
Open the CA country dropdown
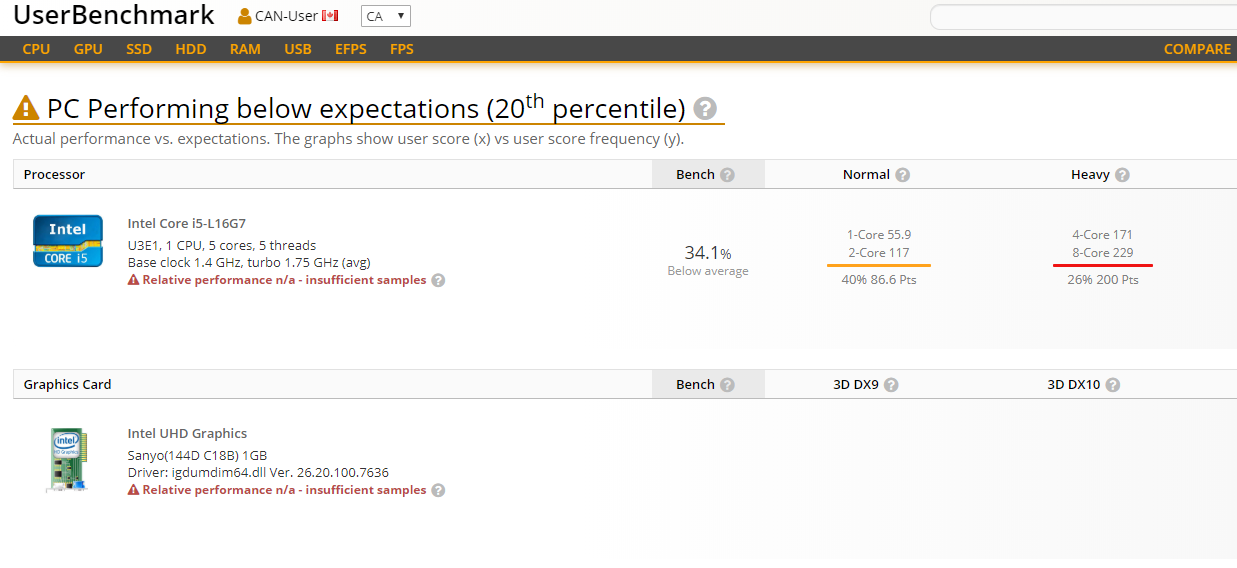point(386,16)
